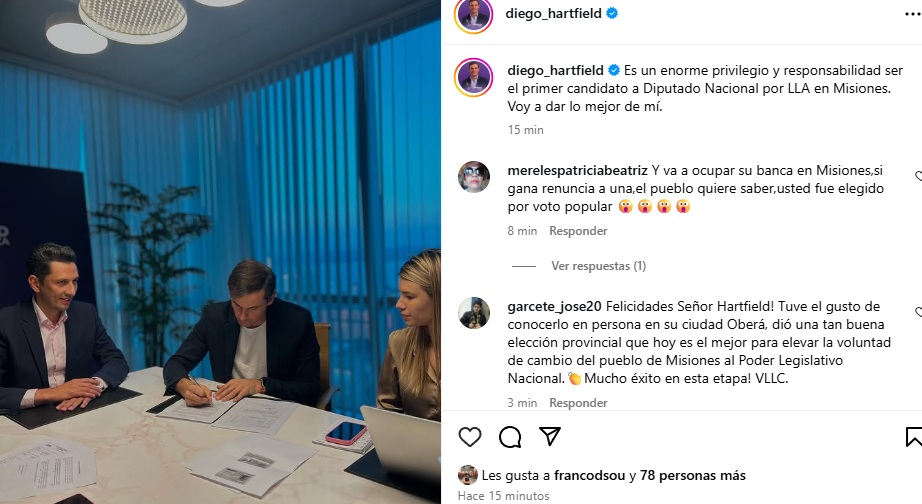Expand Ver respuestas (1) replies

(599, 266)
